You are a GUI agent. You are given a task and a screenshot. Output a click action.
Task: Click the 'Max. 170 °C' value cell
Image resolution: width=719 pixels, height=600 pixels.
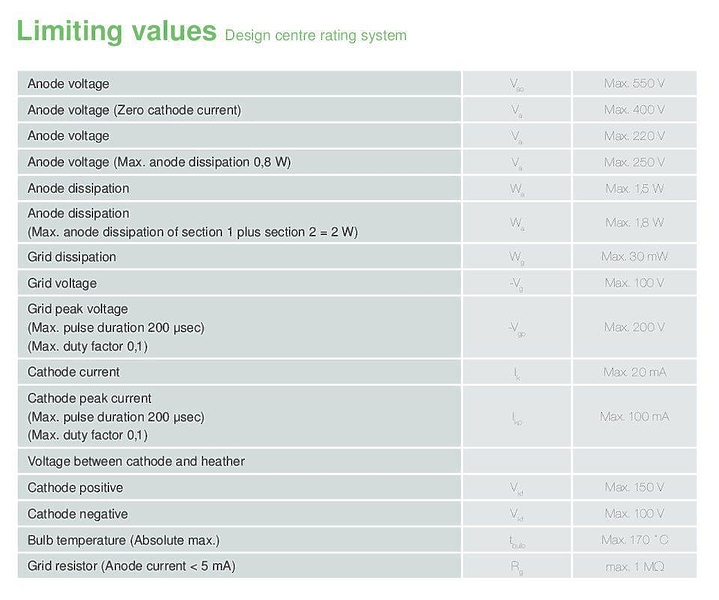point(634,540)
